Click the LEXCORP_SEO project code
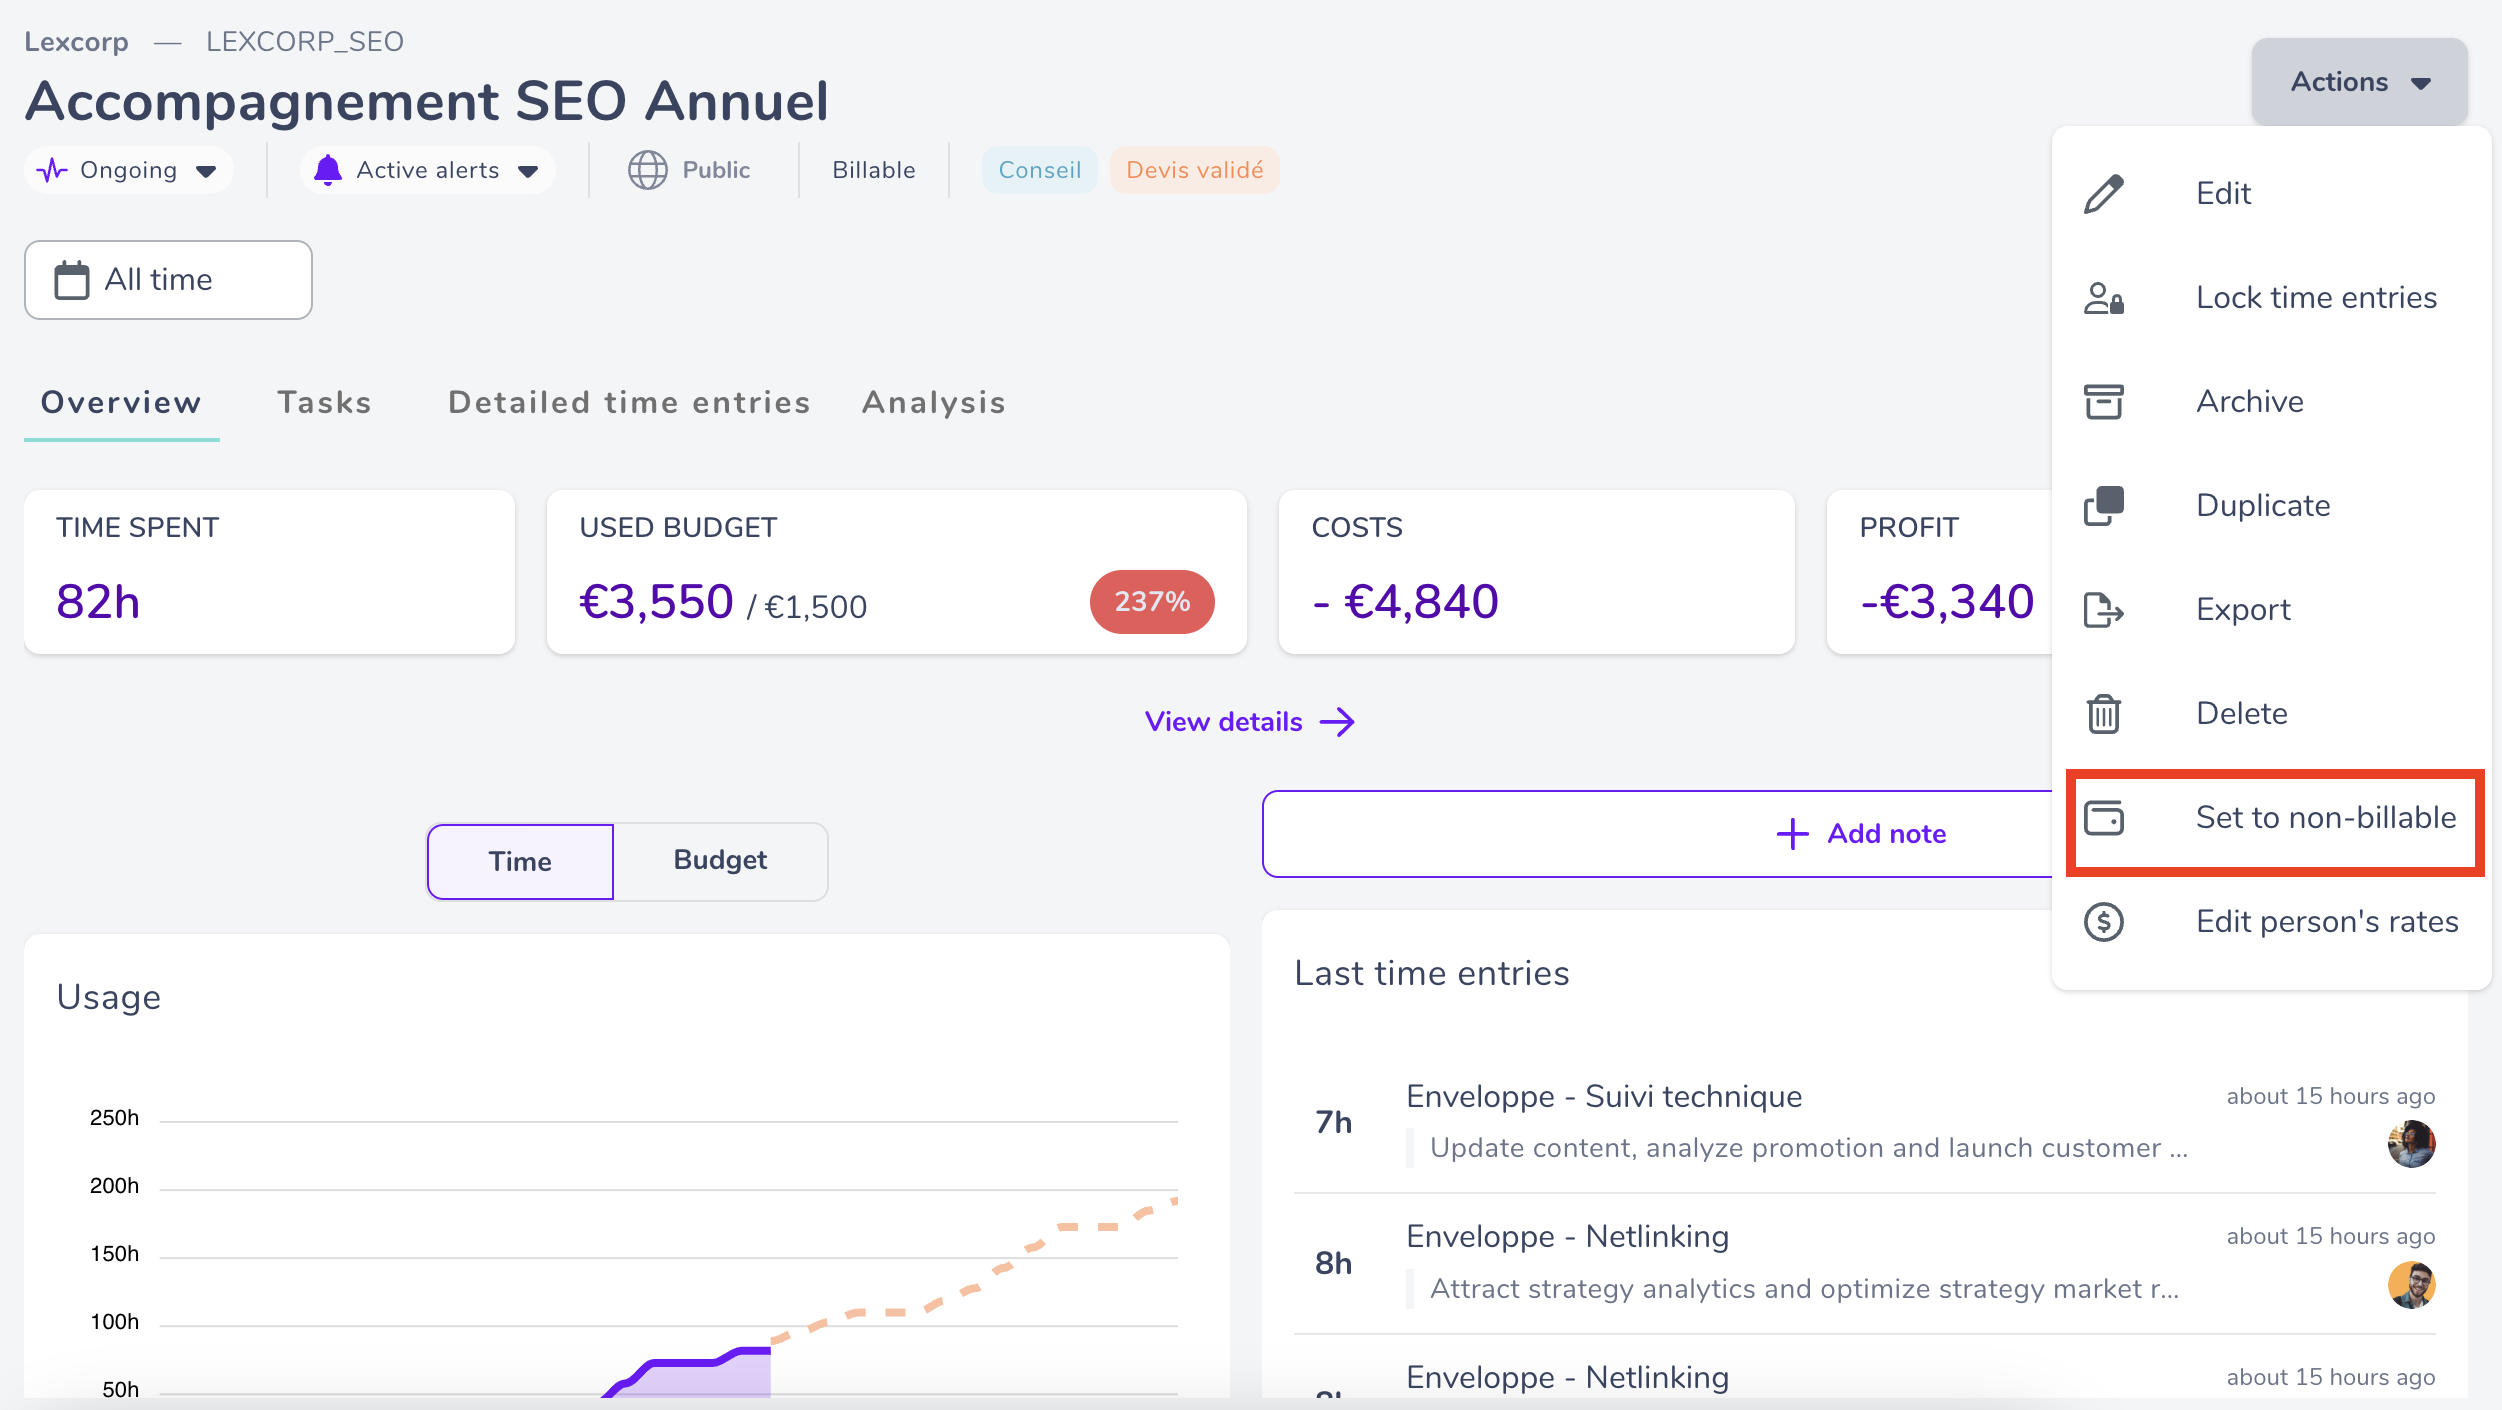The width and height of the screenshot is (2502, 1410). click(305, 42)
